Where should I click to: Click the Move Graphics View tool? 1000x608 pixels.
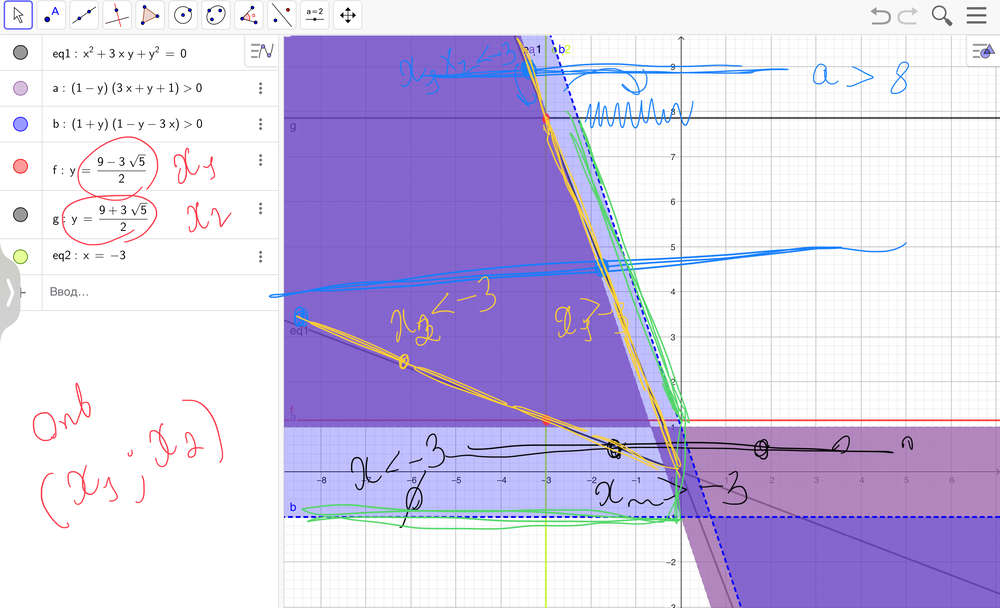click(347, 15)
